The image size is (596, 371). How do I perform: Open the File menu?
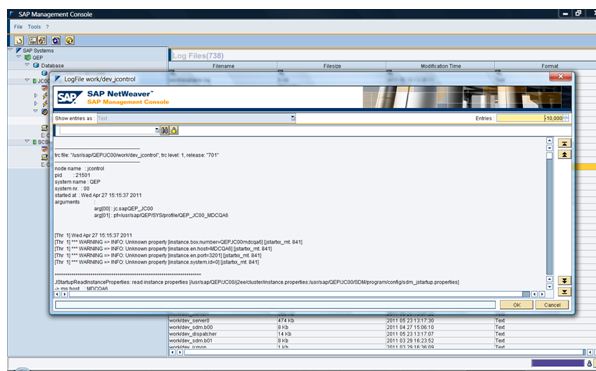point(18,27)
